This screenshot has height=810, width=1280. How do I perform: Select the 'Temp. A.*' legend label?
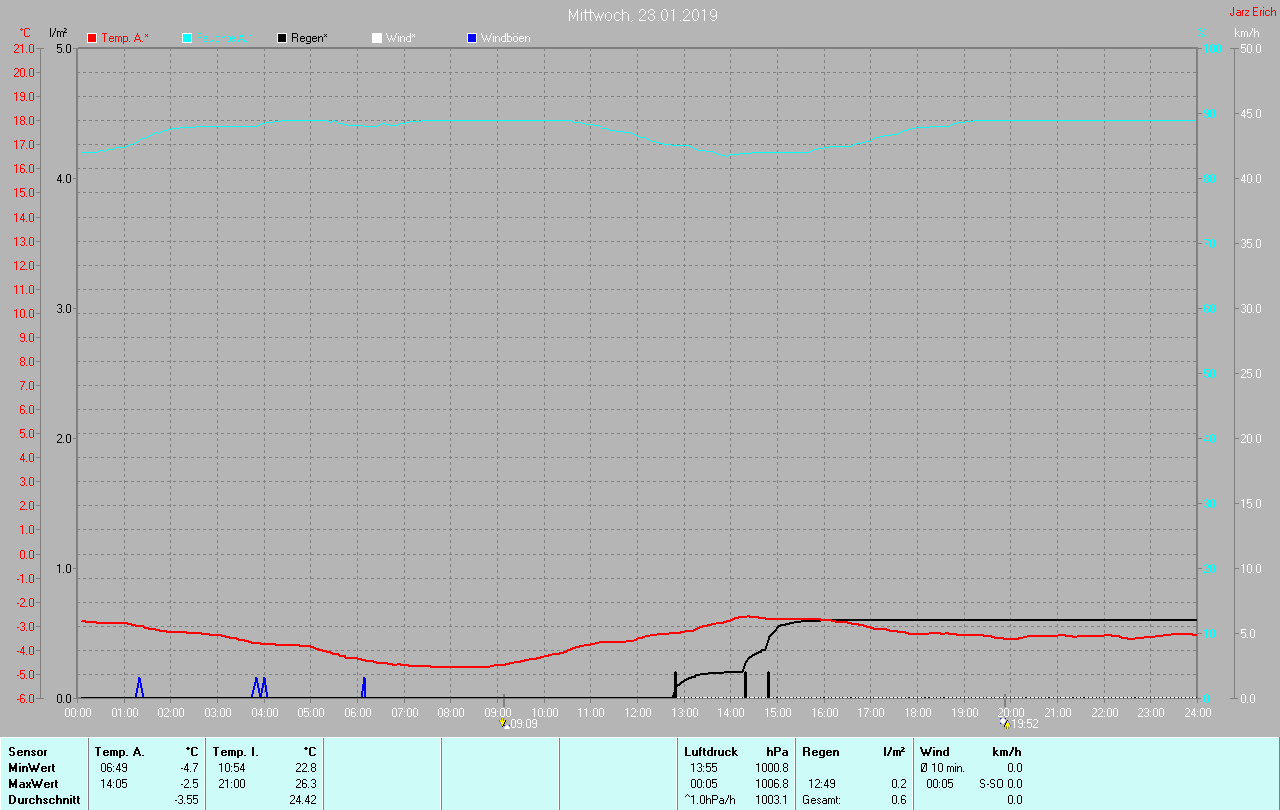coord(125,38)
